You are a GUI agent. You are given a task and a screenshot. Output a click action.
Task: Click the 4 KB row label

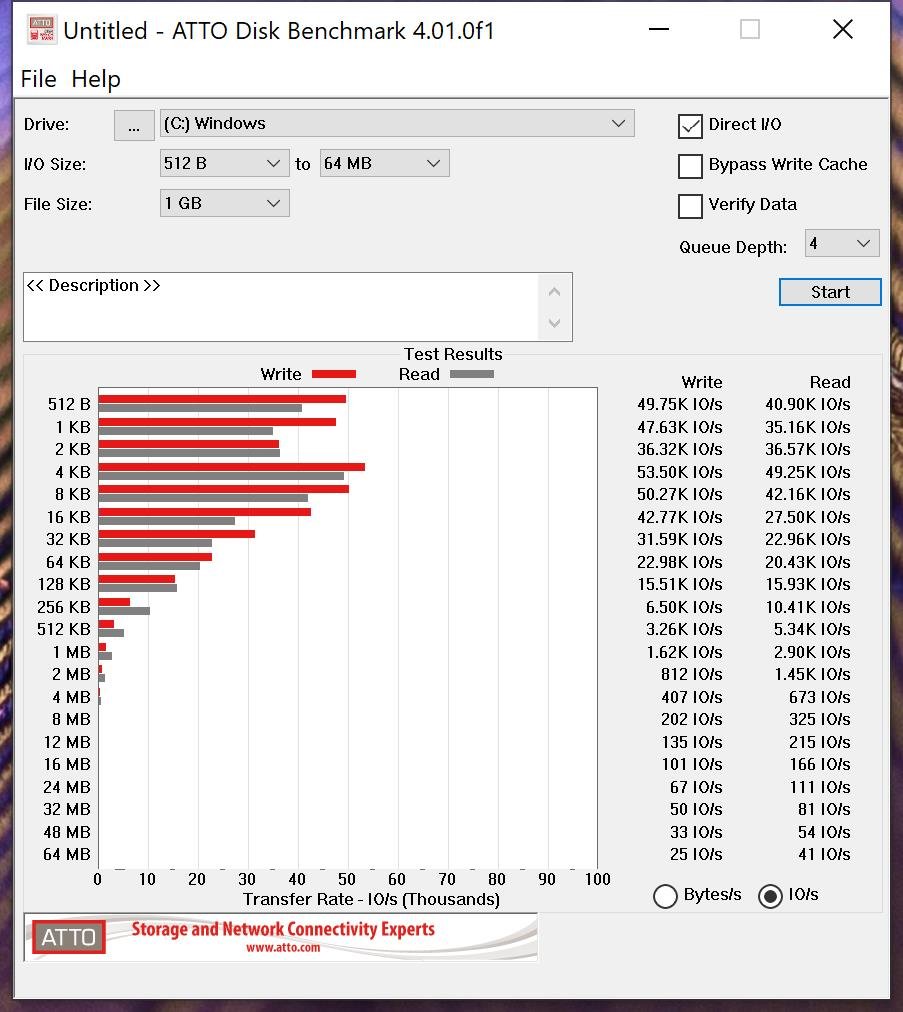click(x=73, y=472)
